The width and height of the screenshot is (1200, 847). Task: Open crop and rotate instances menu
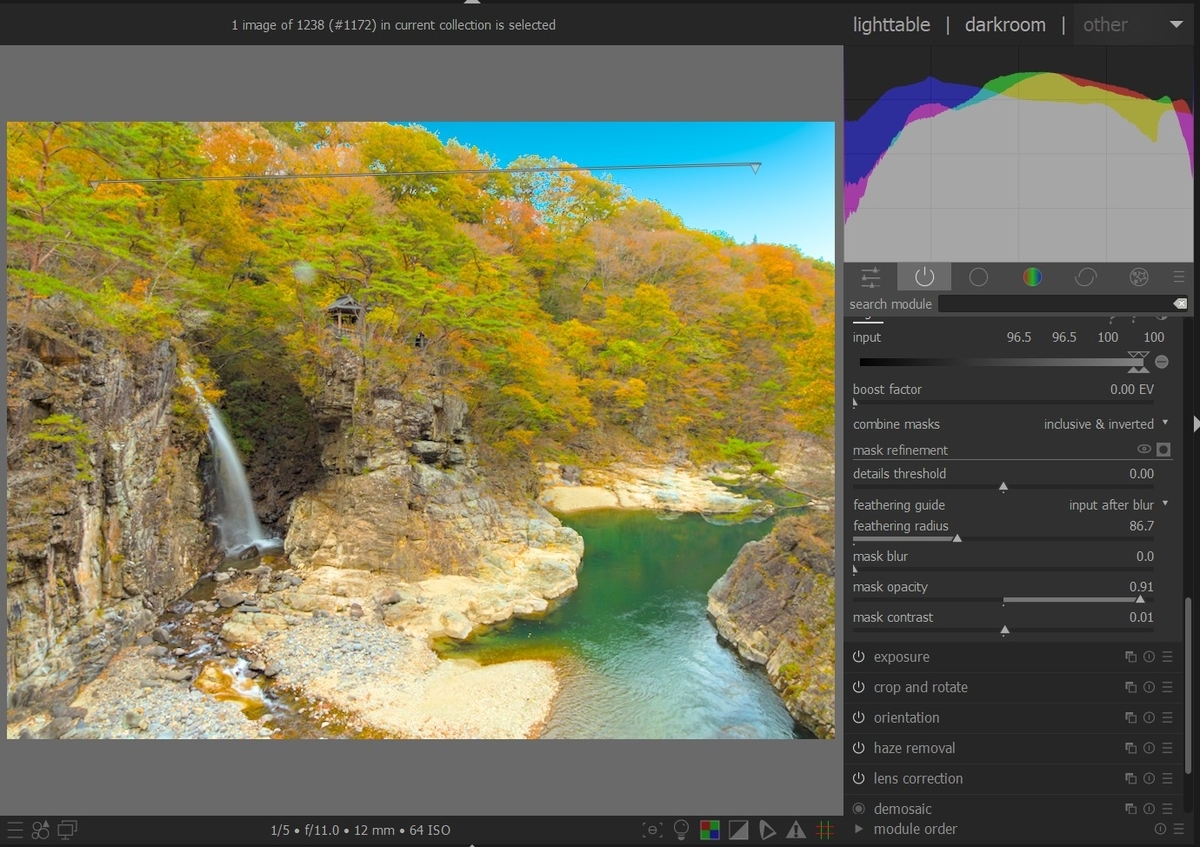point(1131,687)
